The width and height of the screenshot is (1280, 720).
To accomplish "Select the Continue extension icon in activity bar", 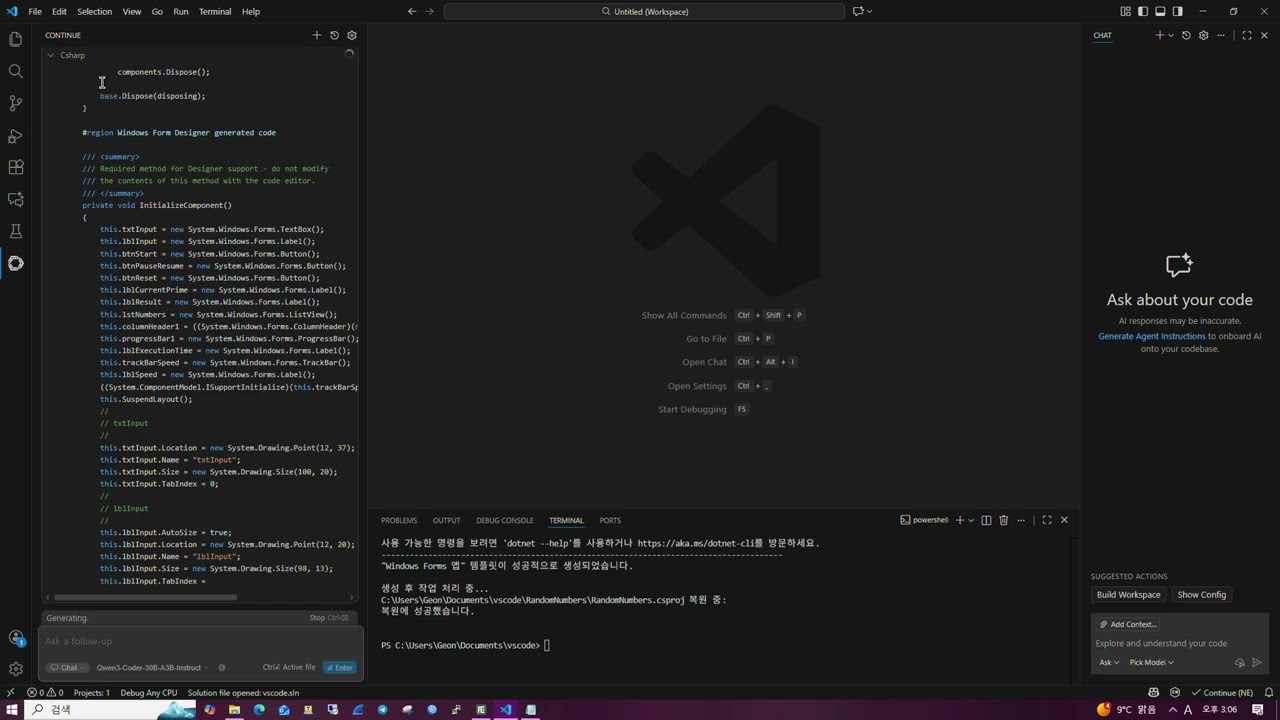I will (15, 263).
